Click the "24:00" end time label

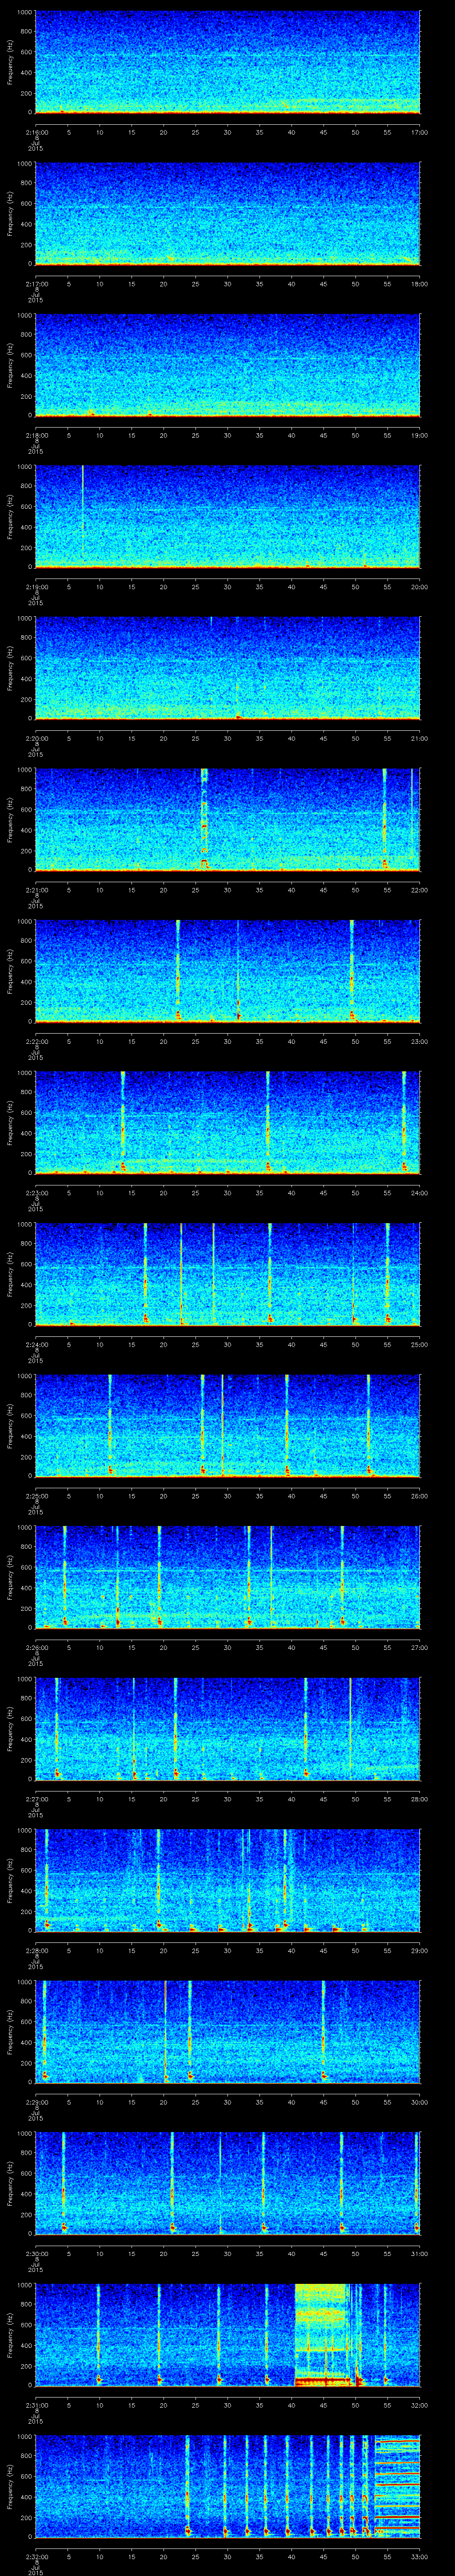(x=419, y=1192)
